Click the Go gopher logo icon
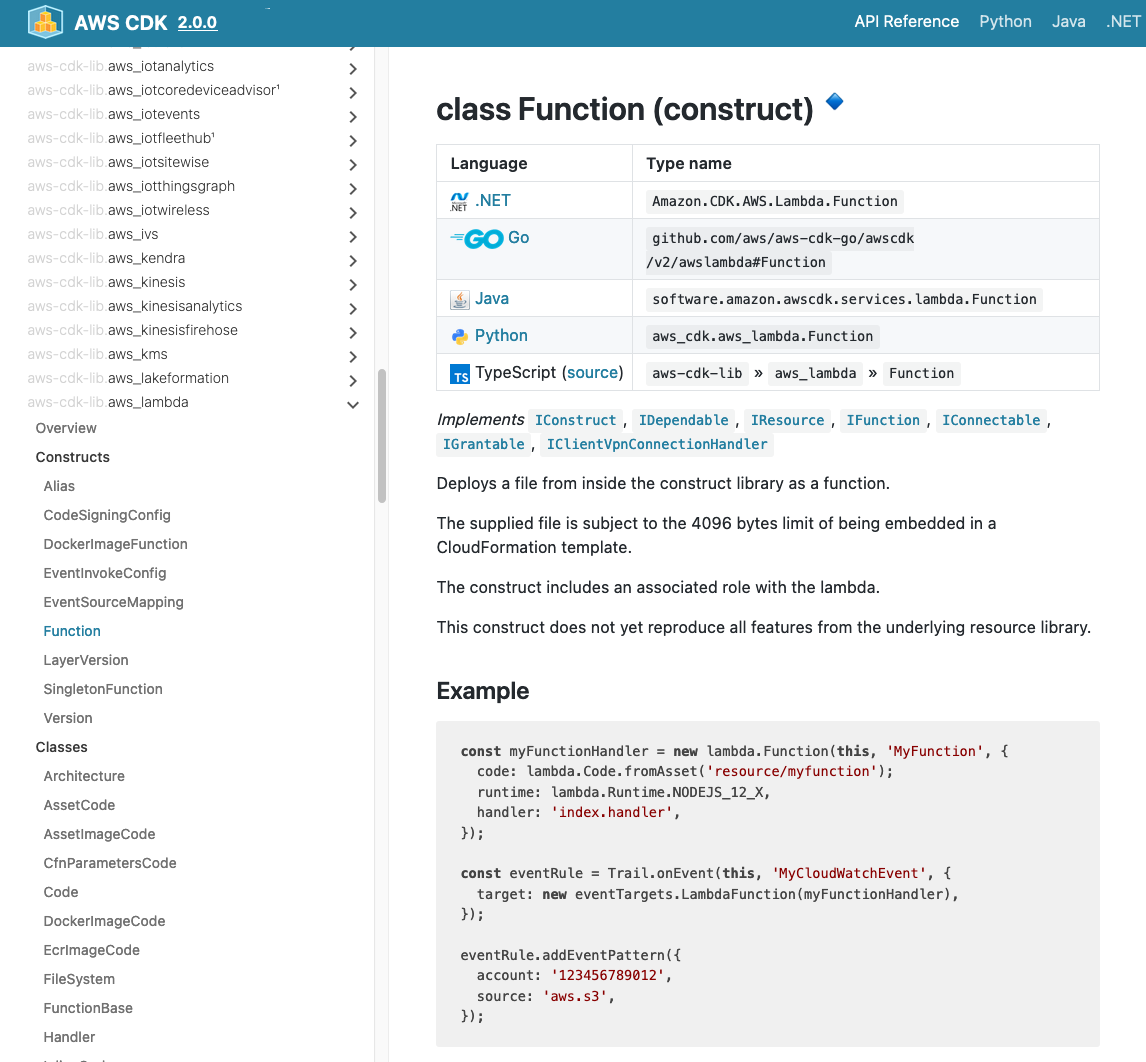Image resolution: width=1146 pixels, height=1062 pixels. pos(477,238)
